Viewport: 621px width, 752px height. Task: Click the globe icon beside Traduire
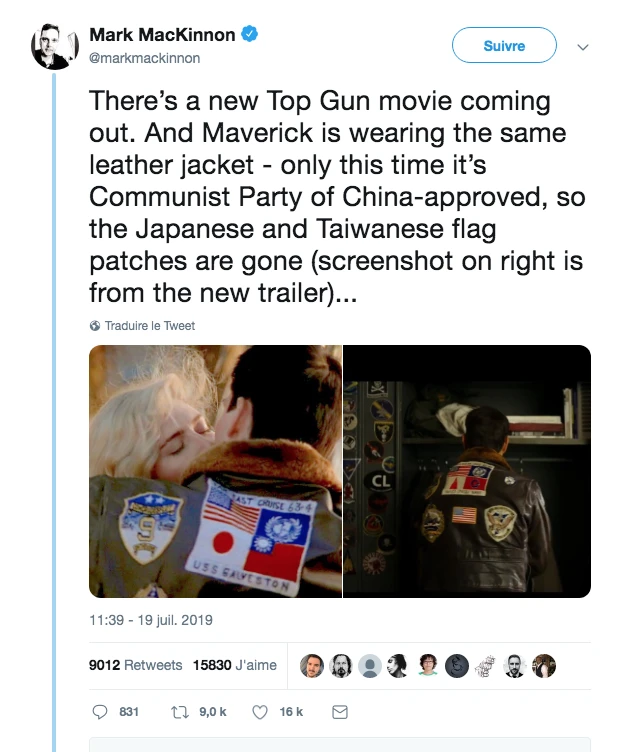pyautogui.click(x=95, y=326)
